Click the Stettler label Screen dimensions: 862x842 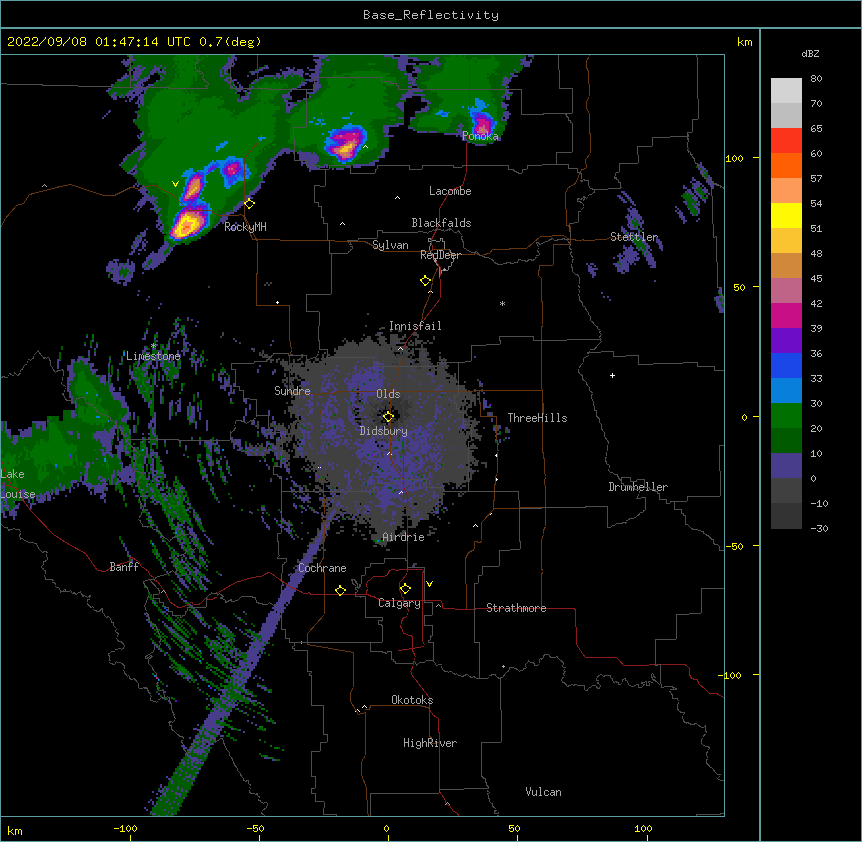[x=634, y=236]
